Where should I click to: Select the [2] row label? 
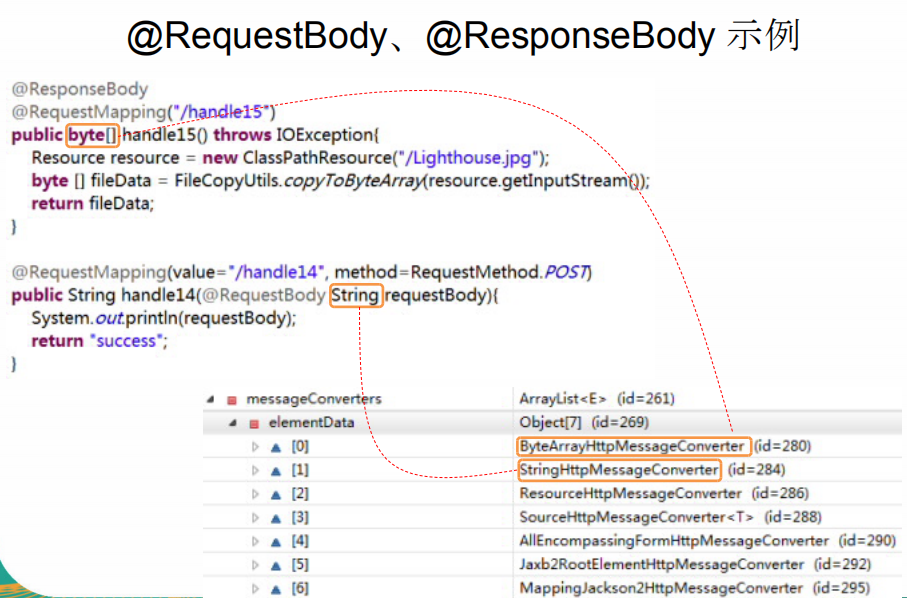(x=300, y=494)
